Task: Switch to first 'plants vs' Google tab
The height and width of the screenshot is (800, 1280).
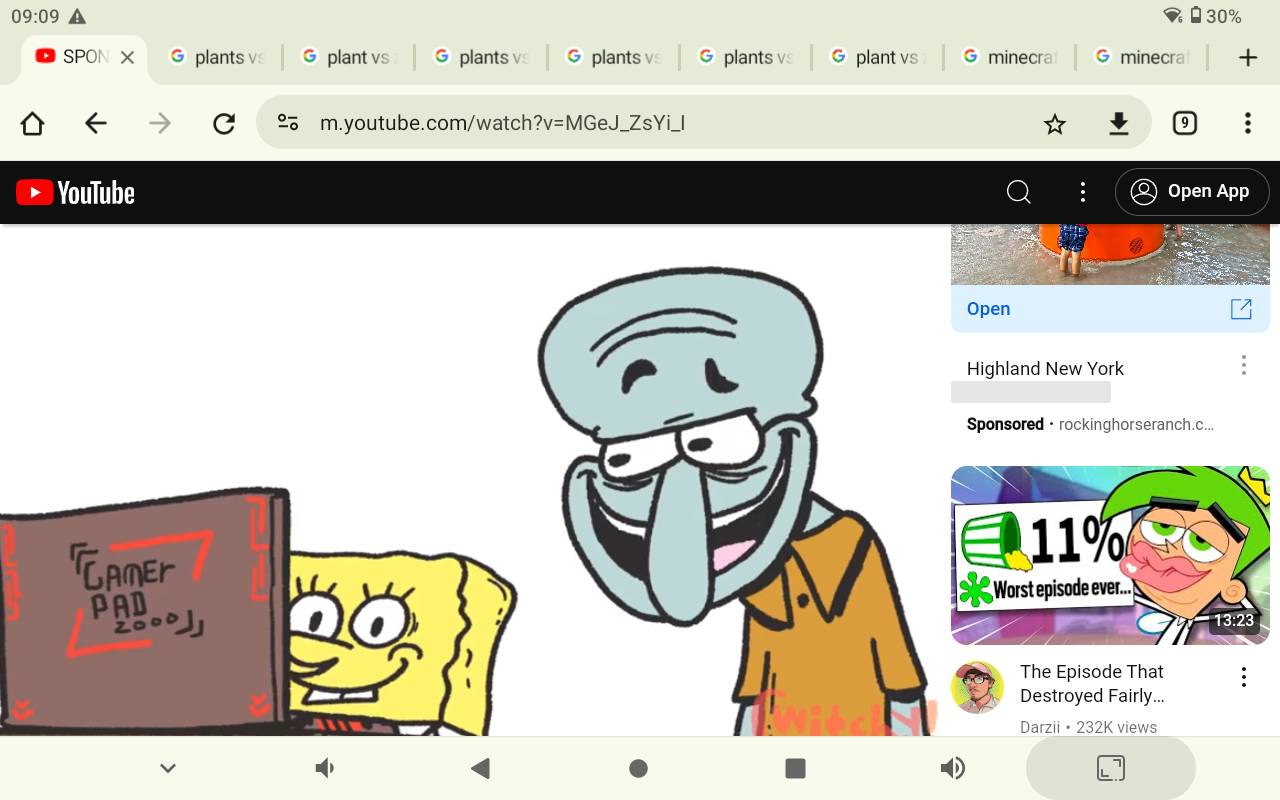Action: coord(216,57)
